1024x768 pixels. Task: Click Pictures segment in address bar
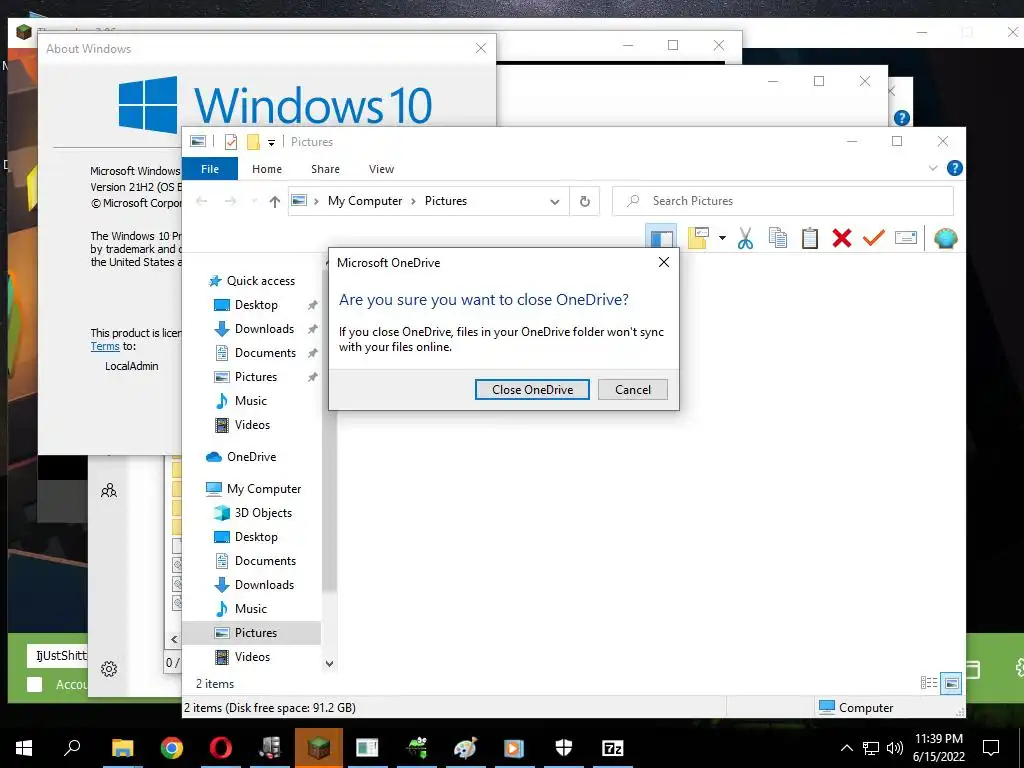coord(446,201)
